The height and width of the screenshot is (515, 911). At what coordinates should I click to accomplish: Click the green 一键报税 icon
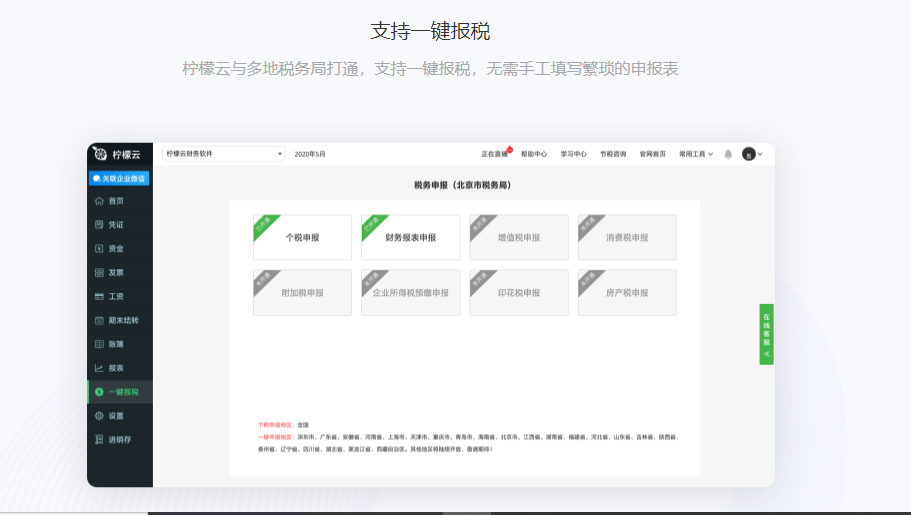tap(99, 392)
